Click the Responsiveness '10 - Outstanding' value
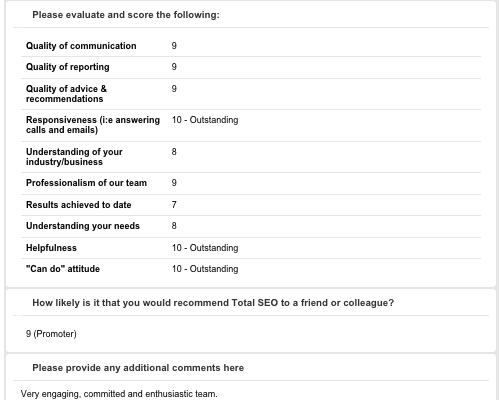 (205, 120)
